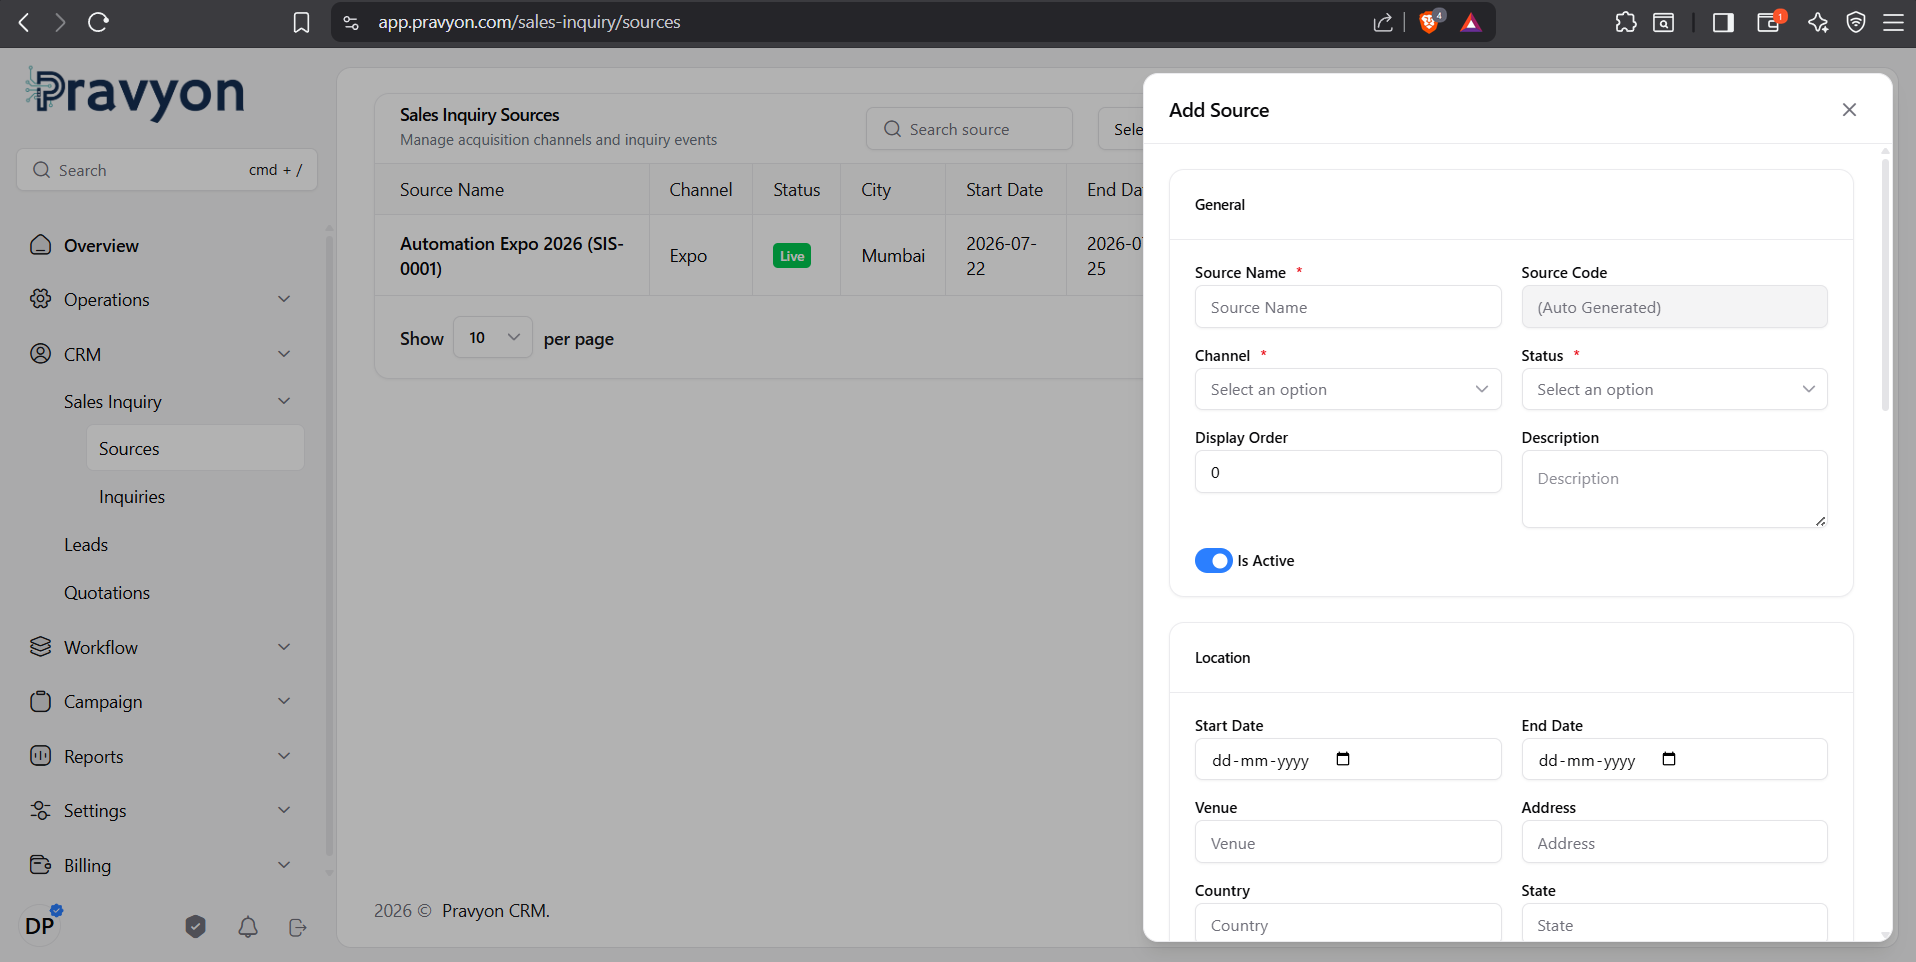Viewport: 1916px width, 962px height.
Task: Click the Settings sliders icon
Action: pos(40,810)
